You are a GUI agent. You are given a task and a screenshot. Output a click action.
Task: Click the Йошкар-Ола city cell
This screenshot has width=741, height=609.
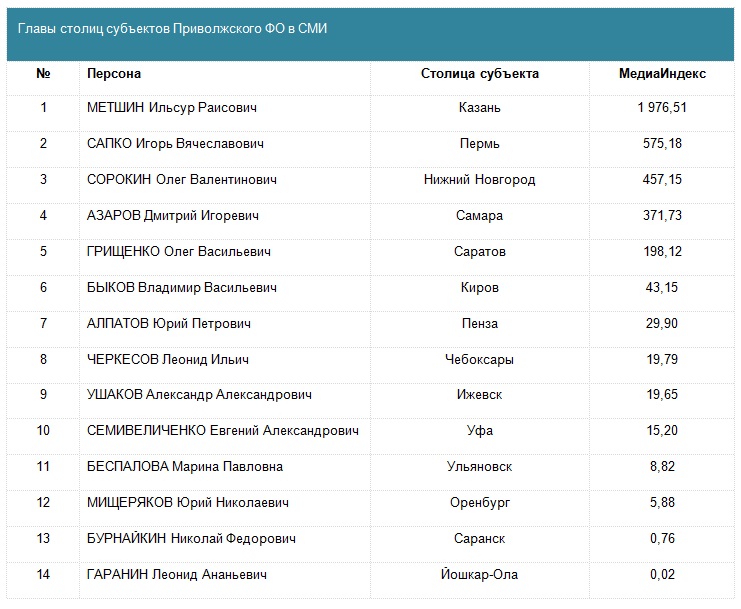480,575
